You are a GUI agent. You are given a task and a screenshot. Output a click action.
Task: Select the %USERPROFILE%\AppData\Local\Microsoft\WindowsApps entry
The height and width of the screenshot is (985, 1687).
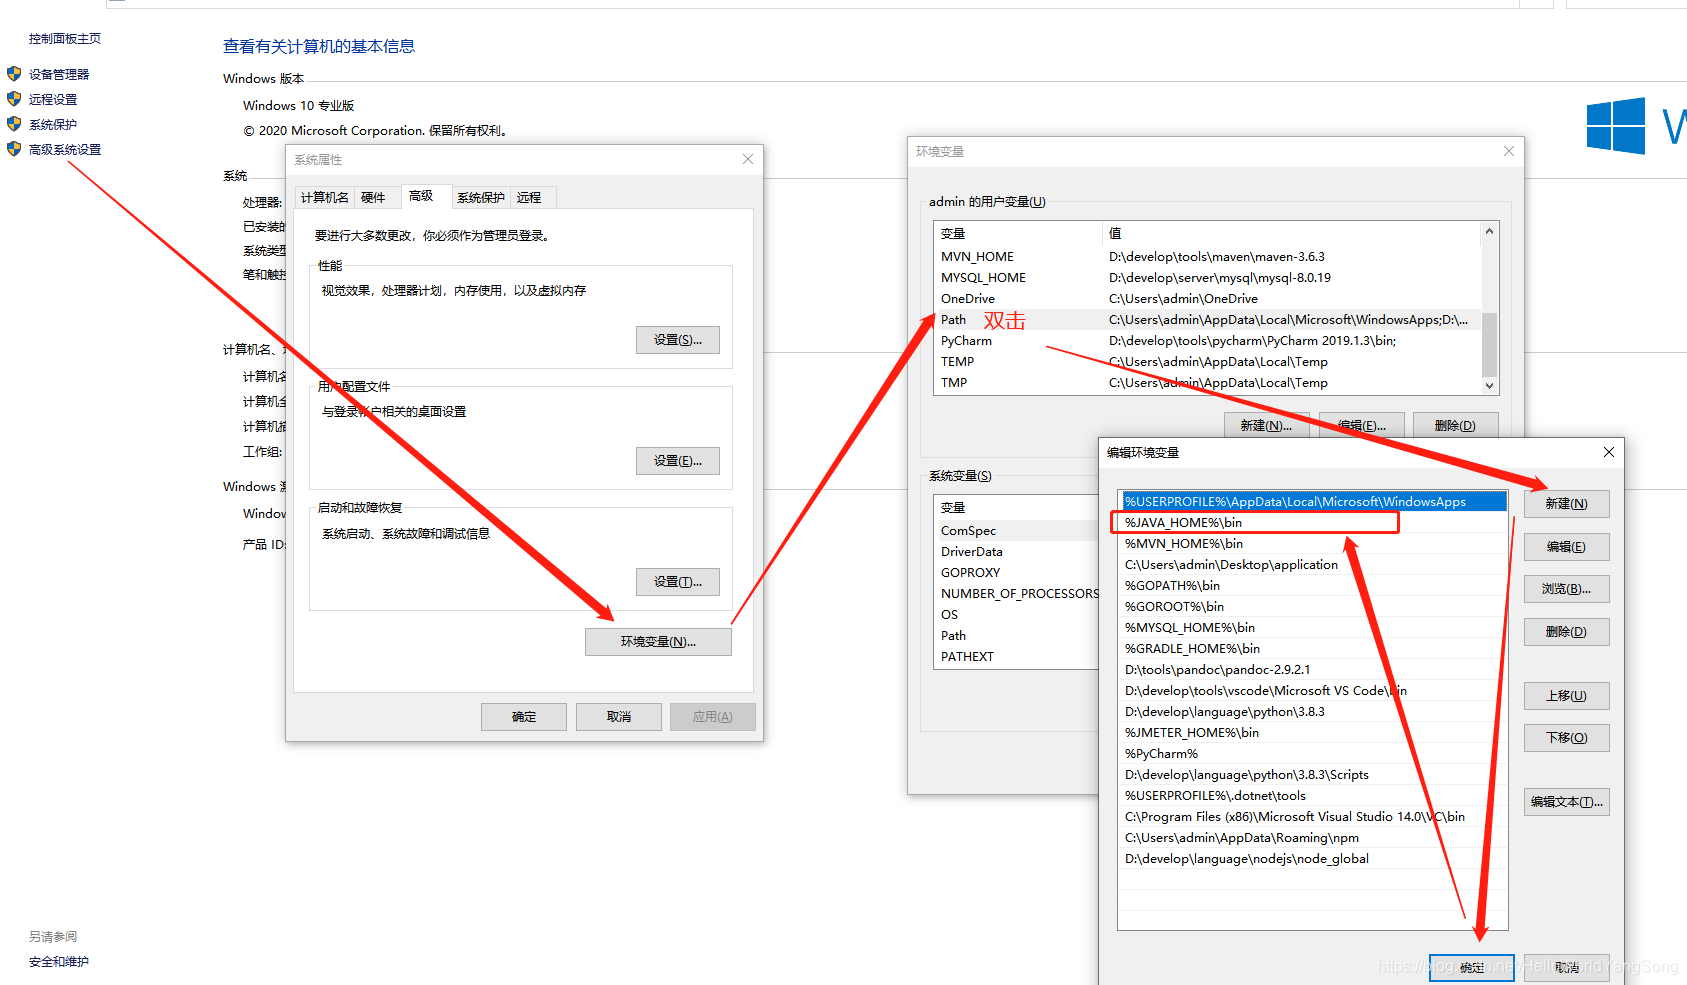click(1313, 502)
